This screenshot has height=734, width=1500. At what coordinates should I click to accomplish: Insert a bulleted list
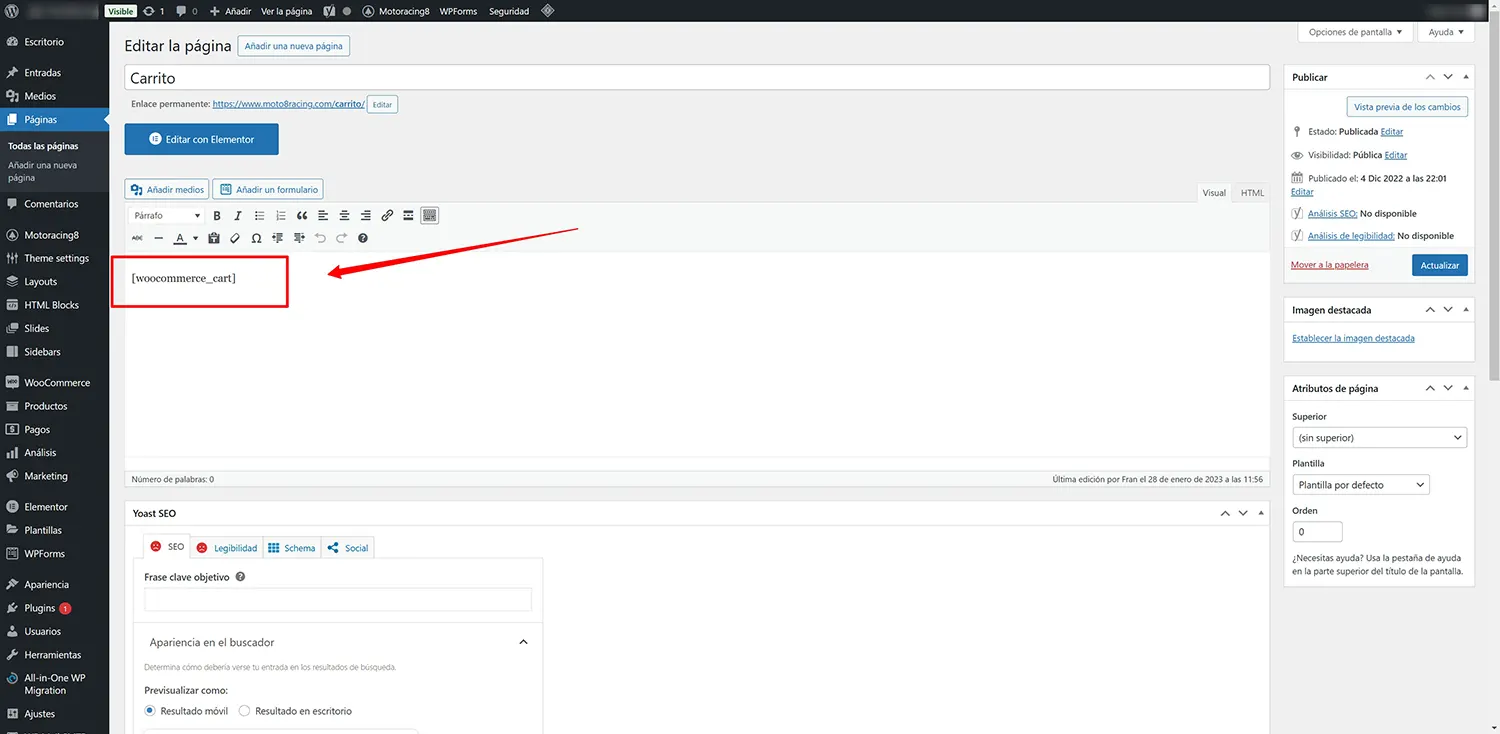259,215
